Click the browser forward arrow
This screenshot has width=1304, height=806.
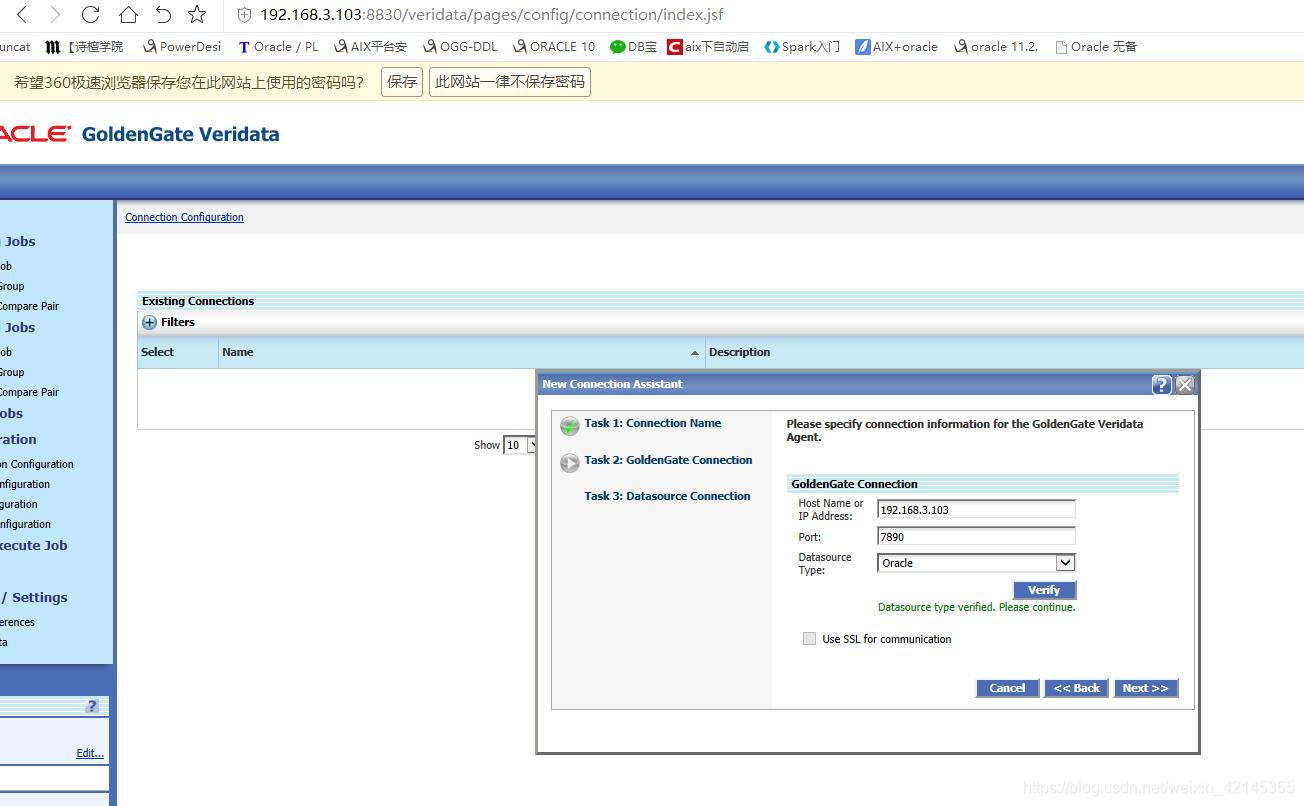pos(56,15)
